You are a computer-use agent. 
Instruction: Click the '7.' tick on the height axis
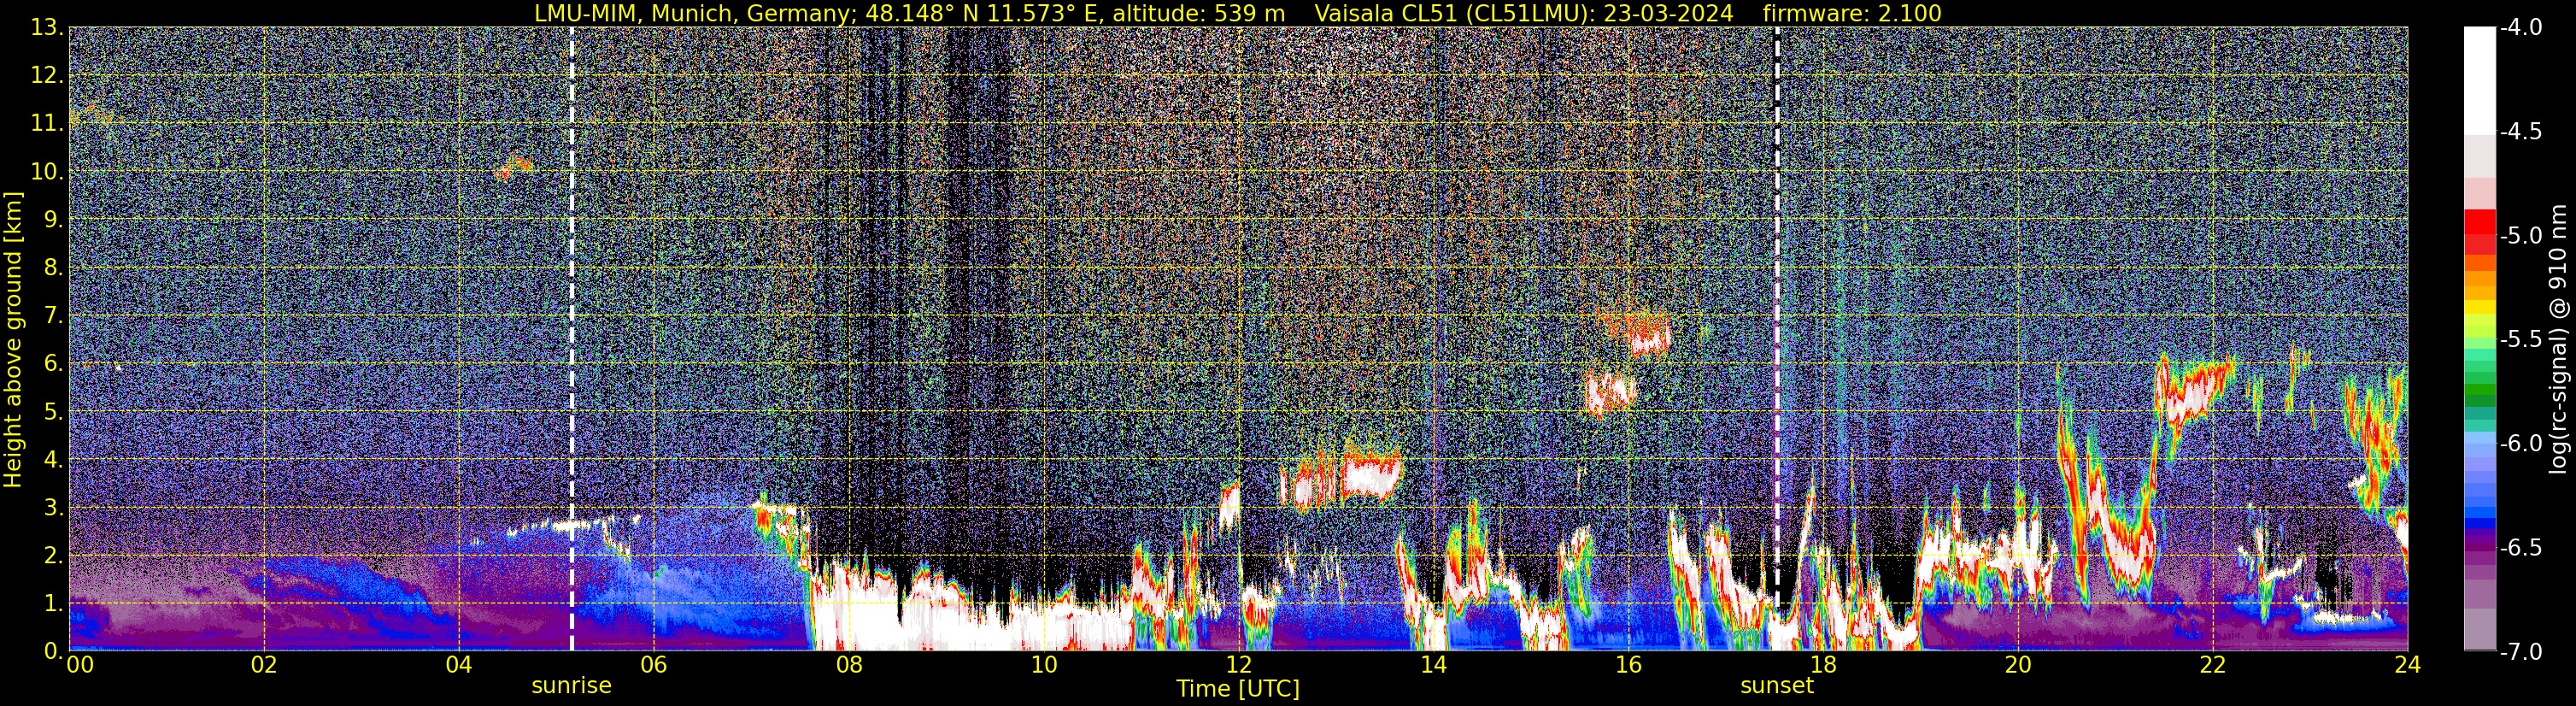(54, 316)
